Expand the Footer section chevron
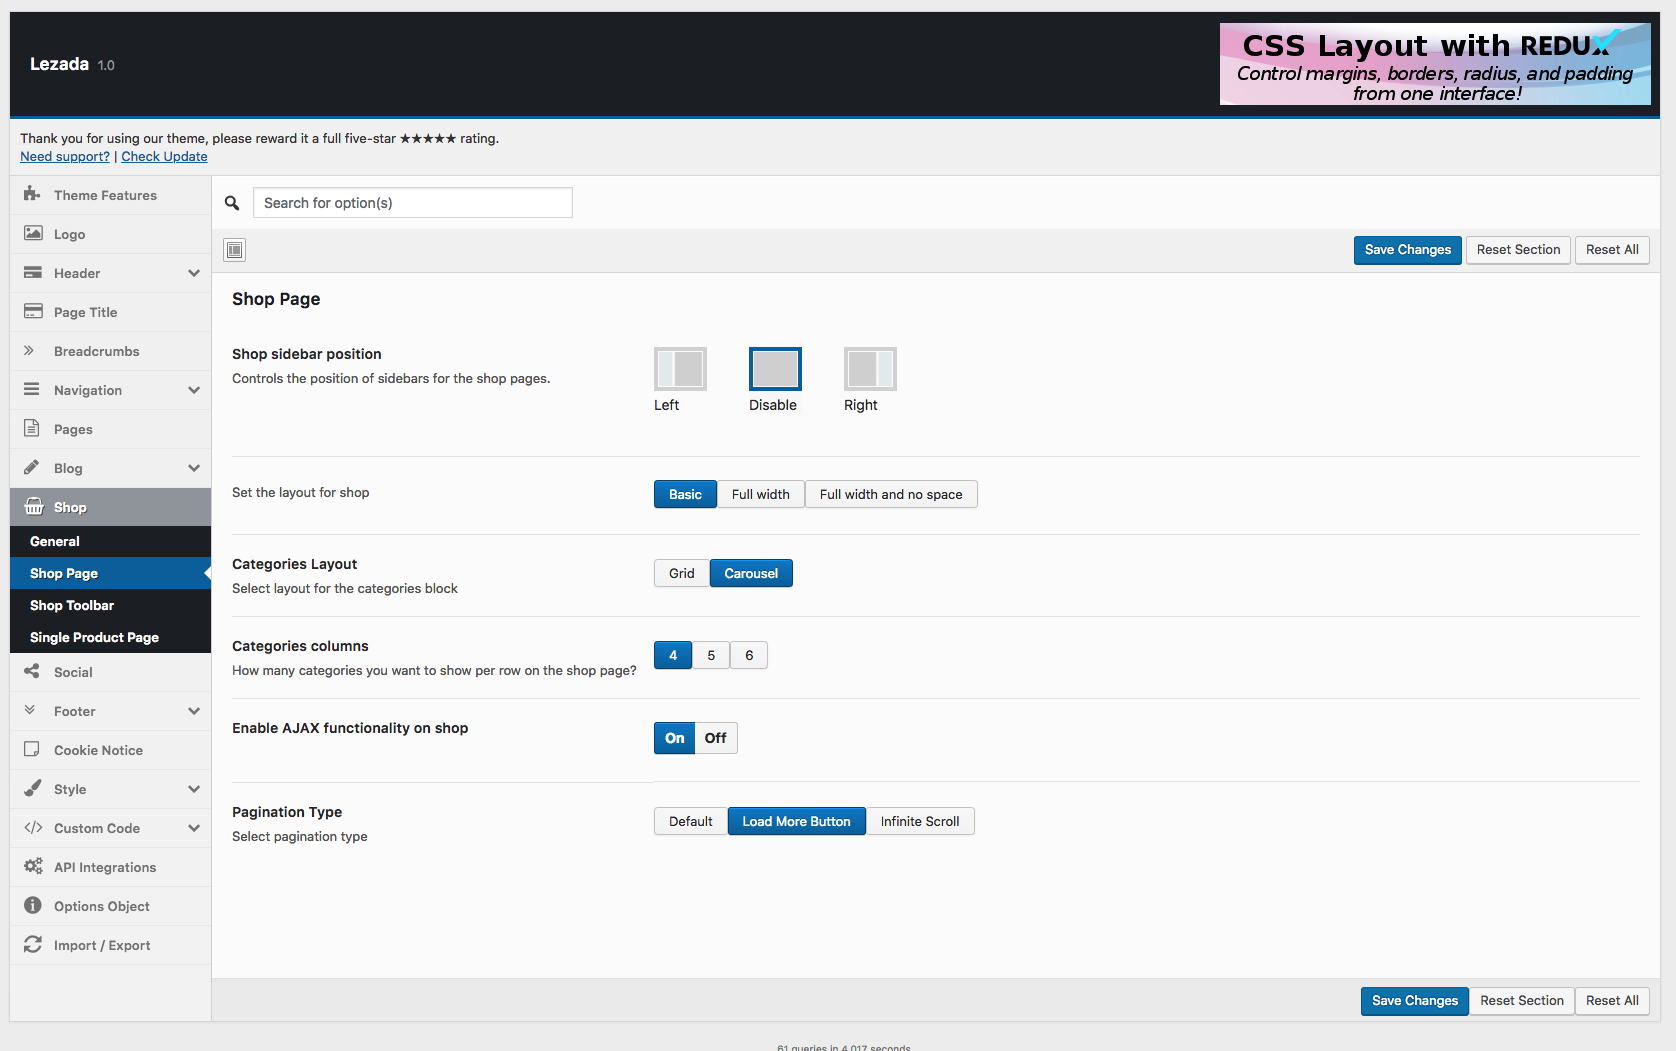1676x1051 pixels. [194, 711]
